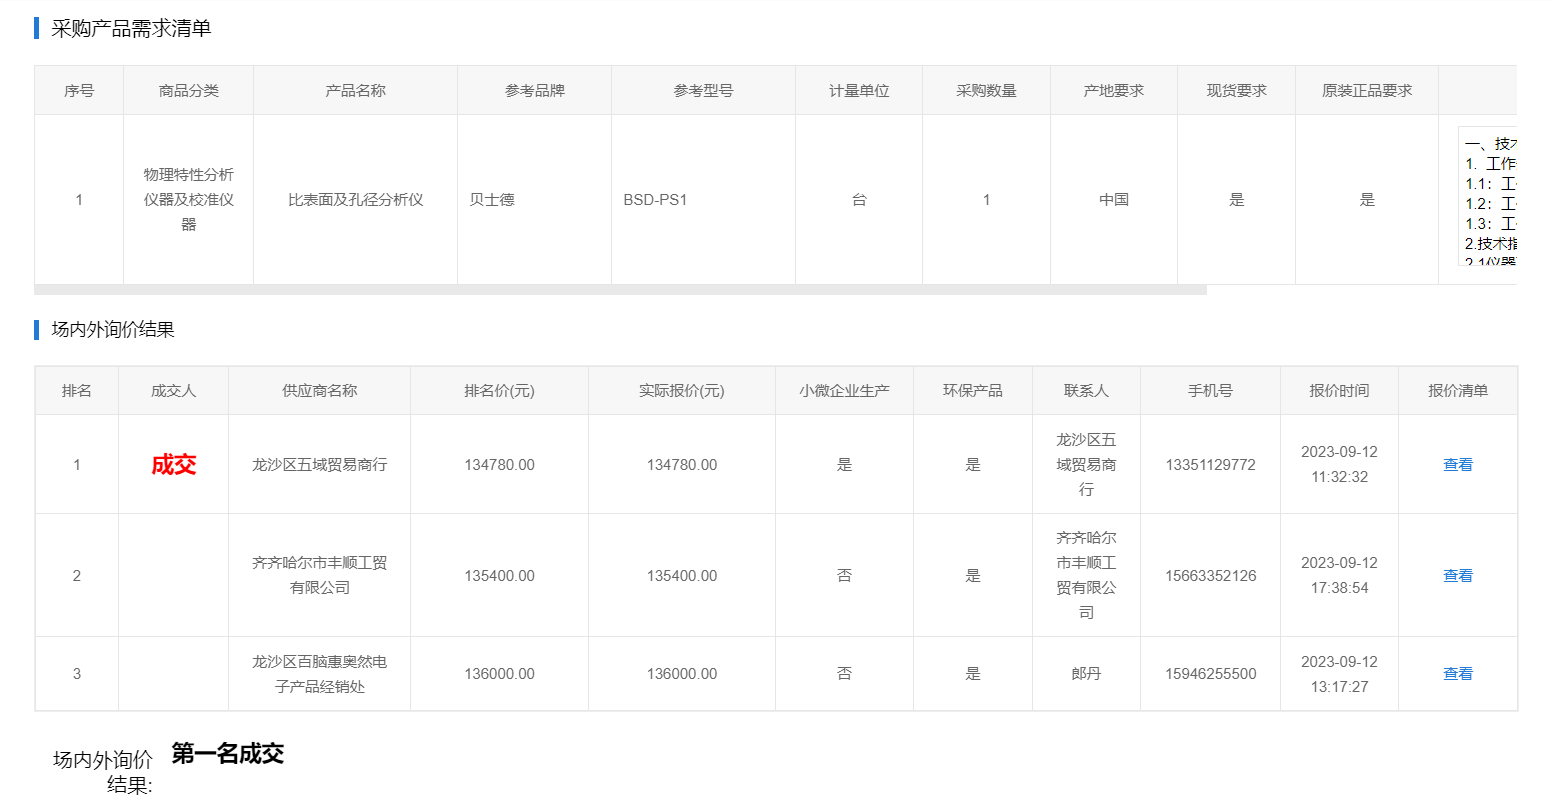Click the 采购产品需求清单 section heading
Viewport: 1552px width, 799px height.
(x=131, y=29)
